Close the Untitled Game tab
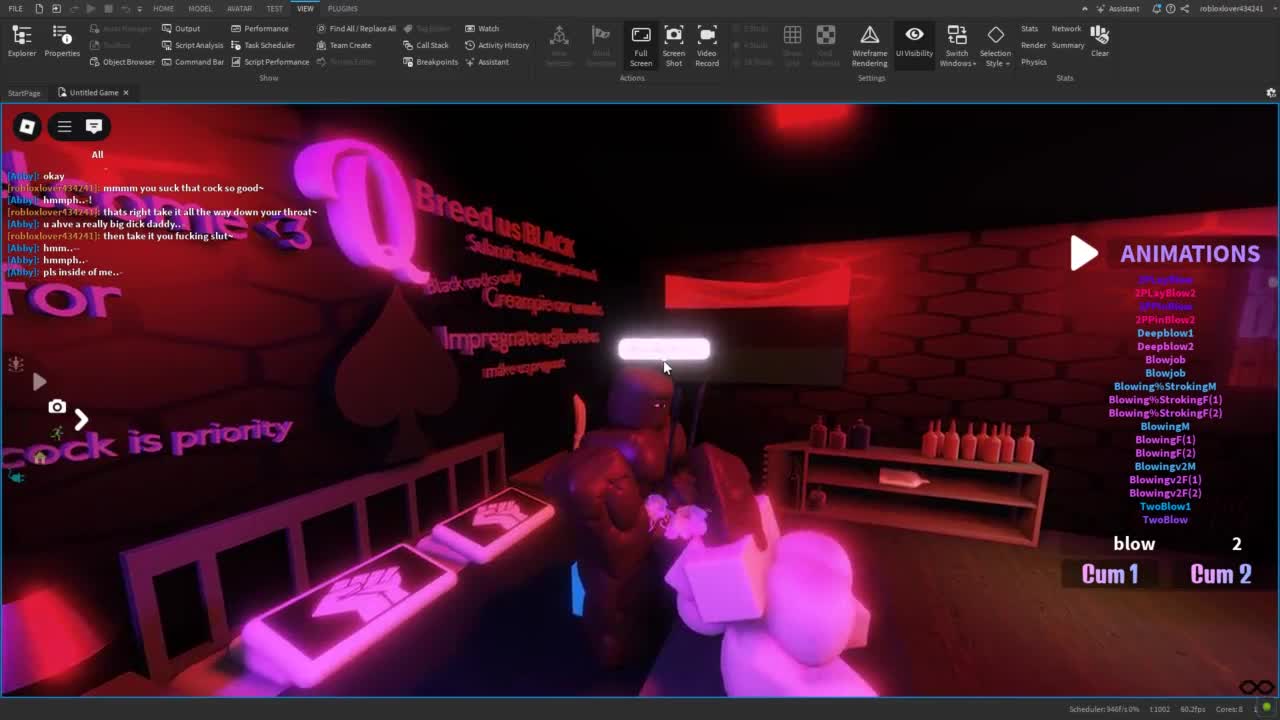This screenshot has height=720, width=1280. click(126, 93)
